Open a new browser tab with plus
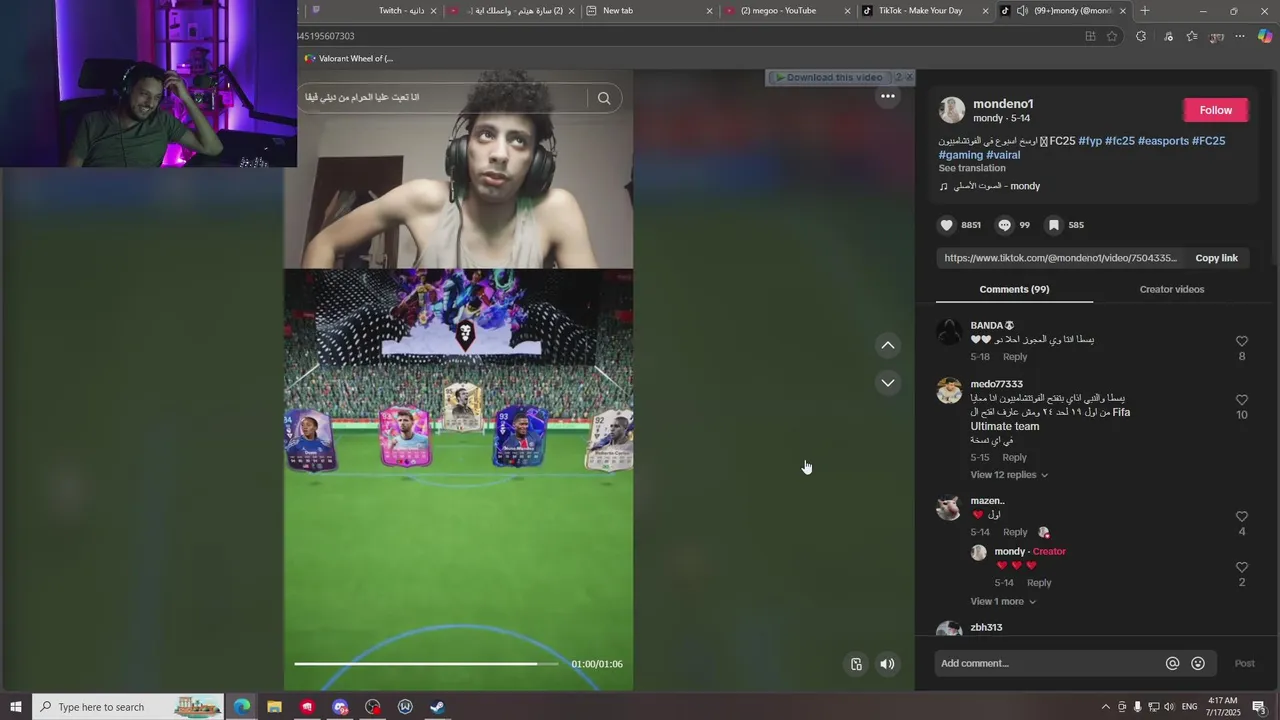The height and width of the screenshot is (720, 1280). coord(1145,11)
